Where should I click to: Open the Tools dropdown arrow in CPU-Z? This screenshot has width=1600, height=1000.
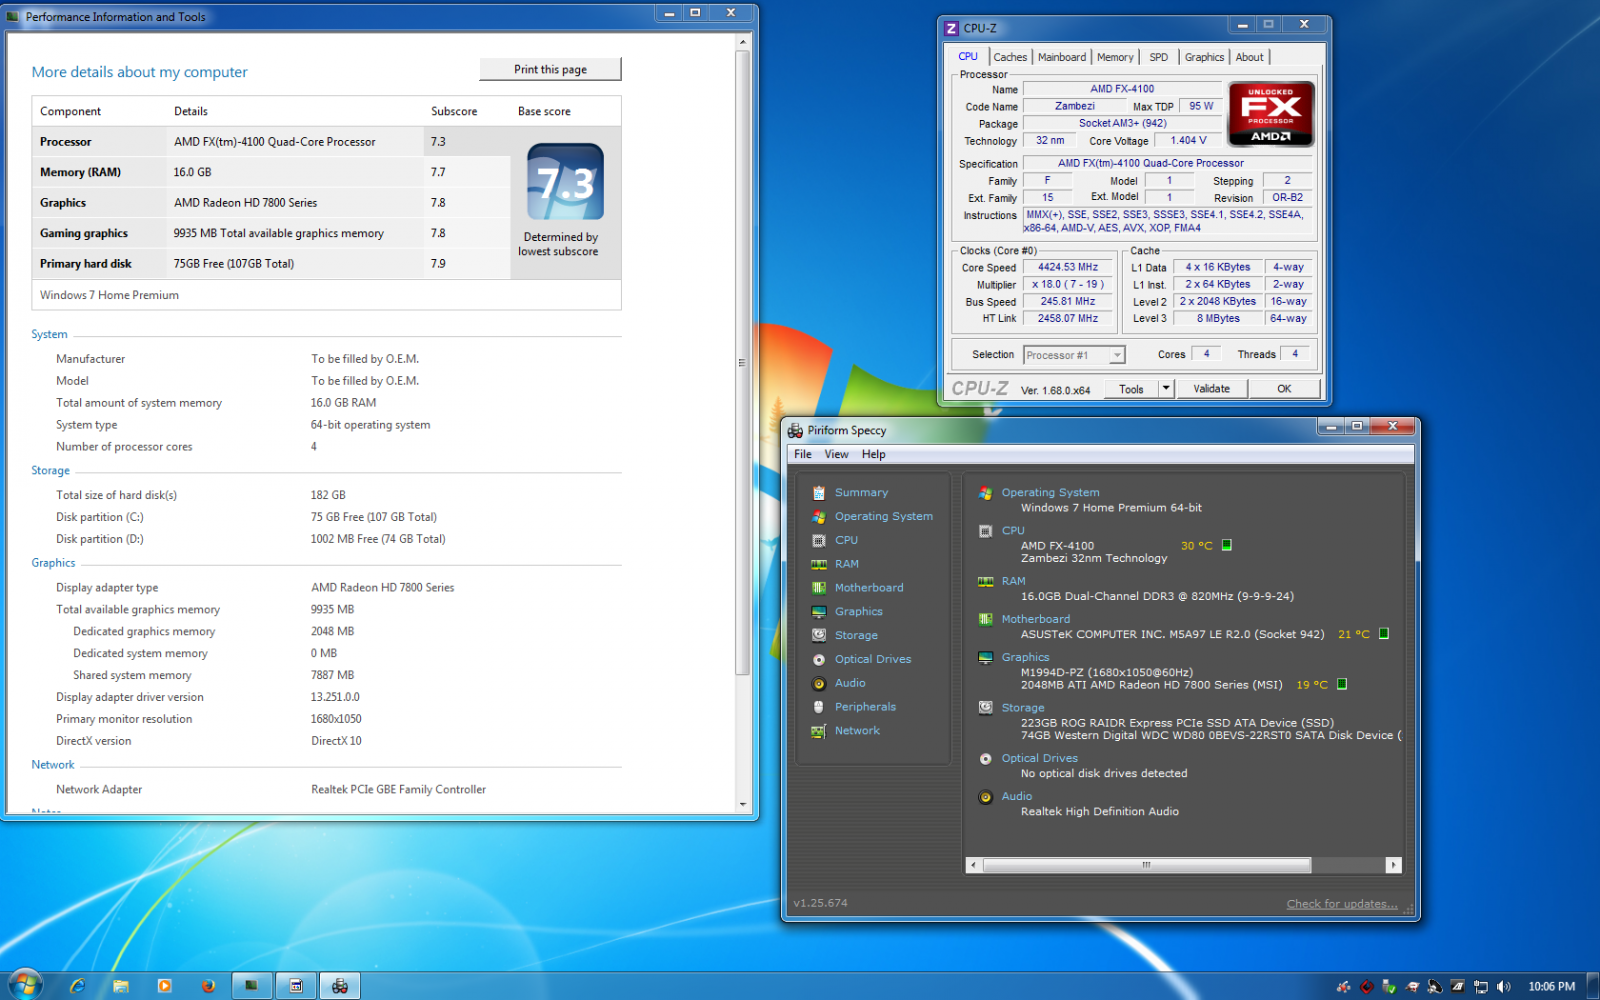pos(1165,389)
